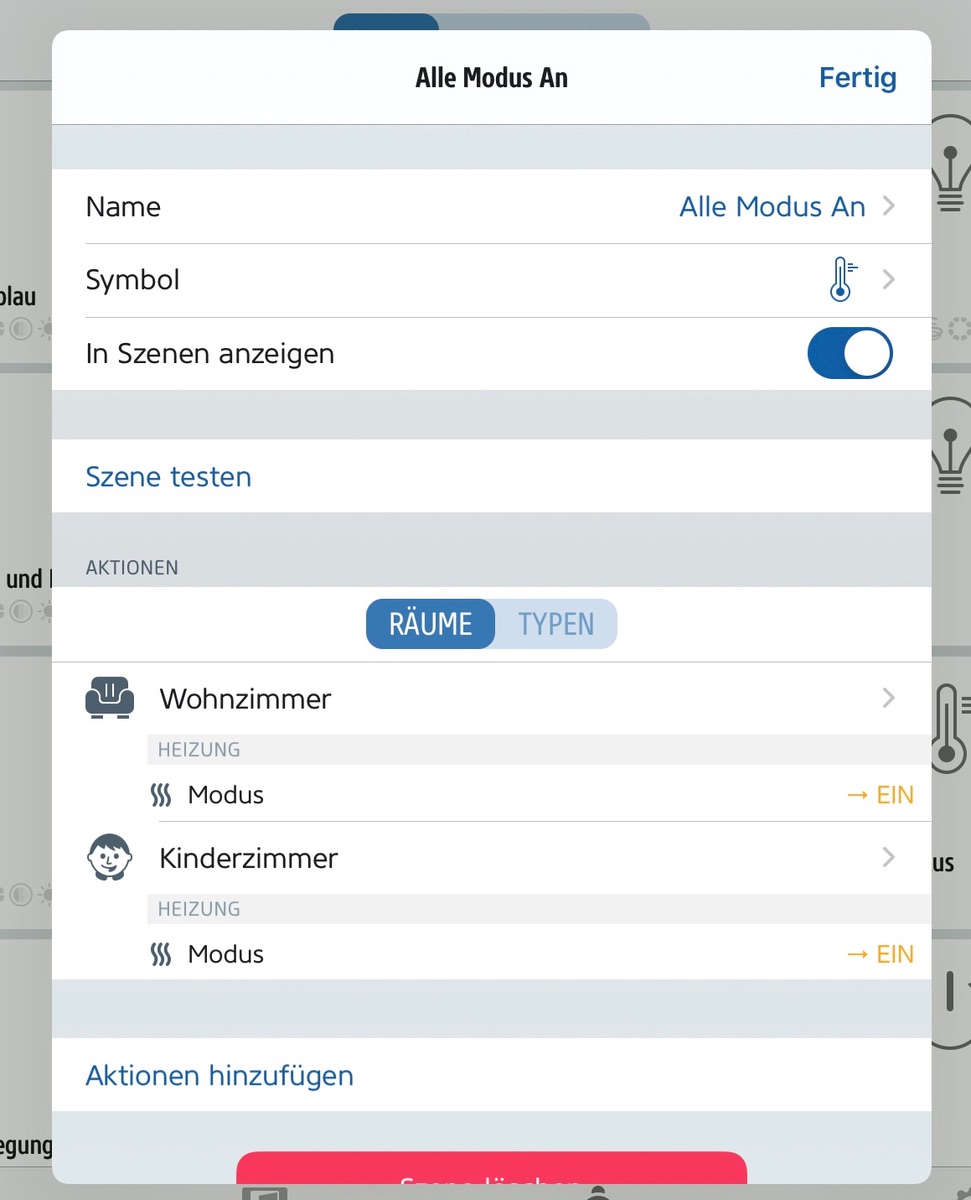Image resolution: width=971 pixels, height=1200 pixels.
Task: Expand the Wohnzimmer room chevron
Action: (x=888, y=698)
